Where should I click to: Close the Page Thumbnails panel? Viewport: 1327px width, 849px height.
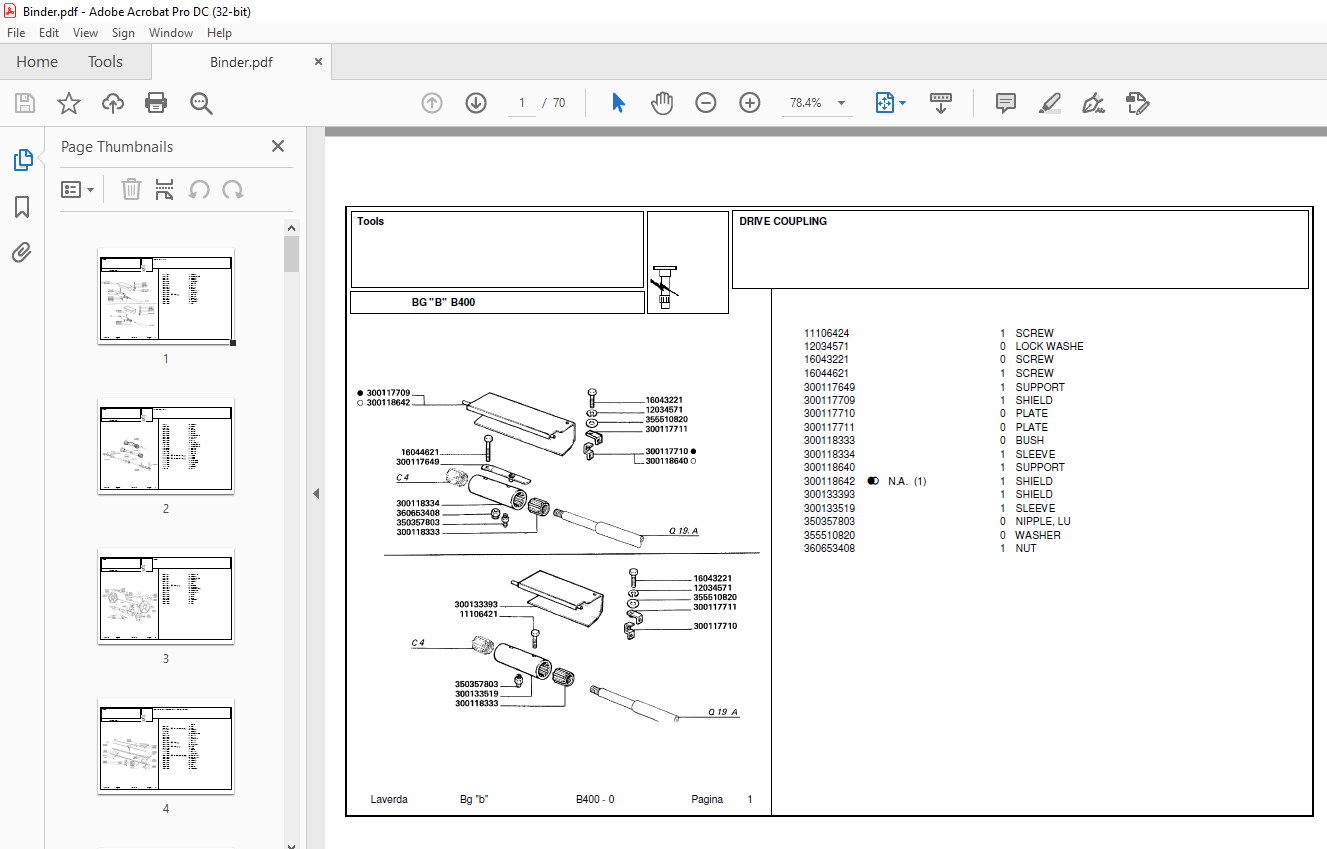point(278,146)
